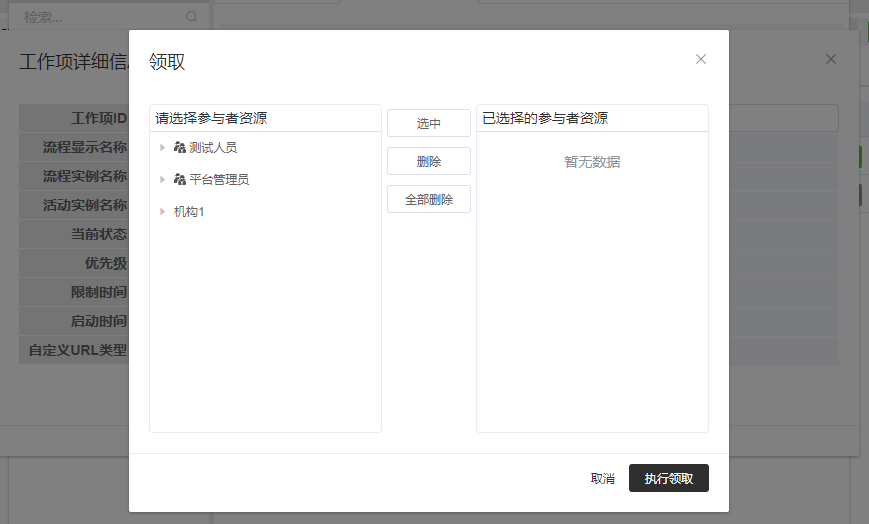Screen dimensions: 869x524
Task: Click the 暂无数据 placeholder text
Action: point(592,162)
